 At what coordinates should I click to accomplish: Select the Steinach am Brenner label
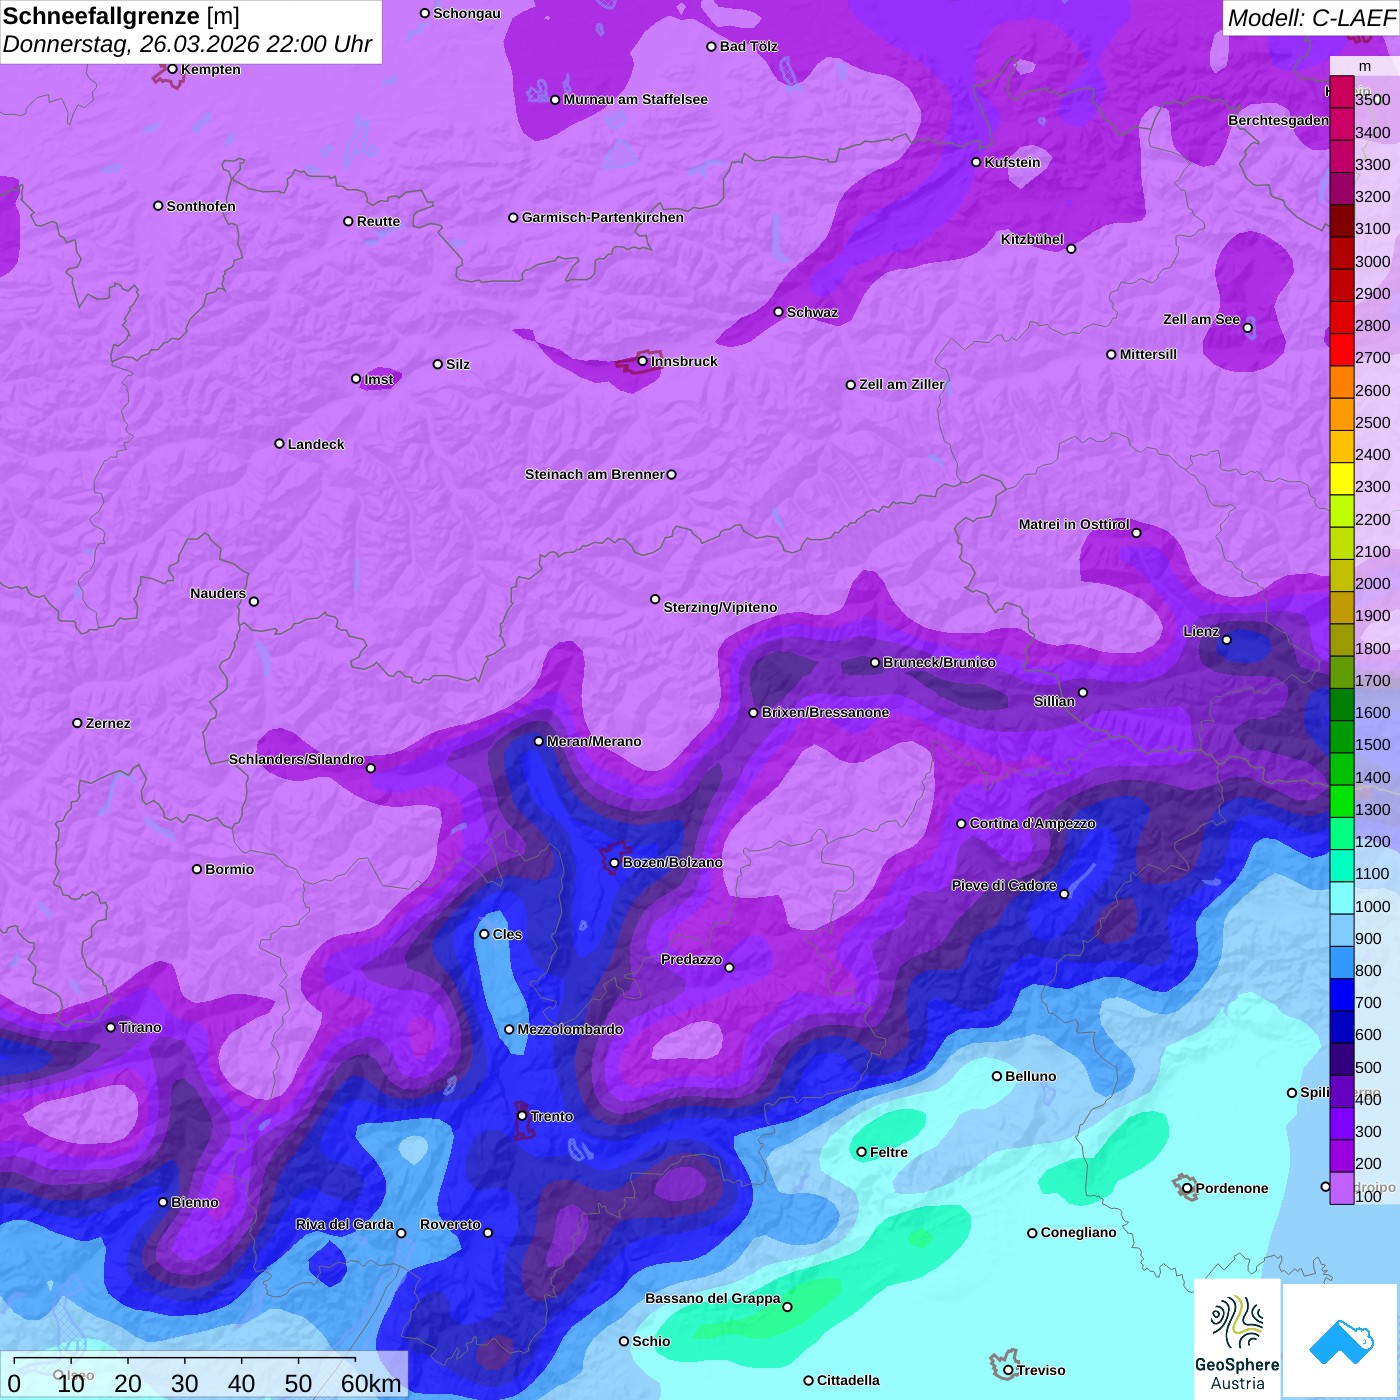595,474
